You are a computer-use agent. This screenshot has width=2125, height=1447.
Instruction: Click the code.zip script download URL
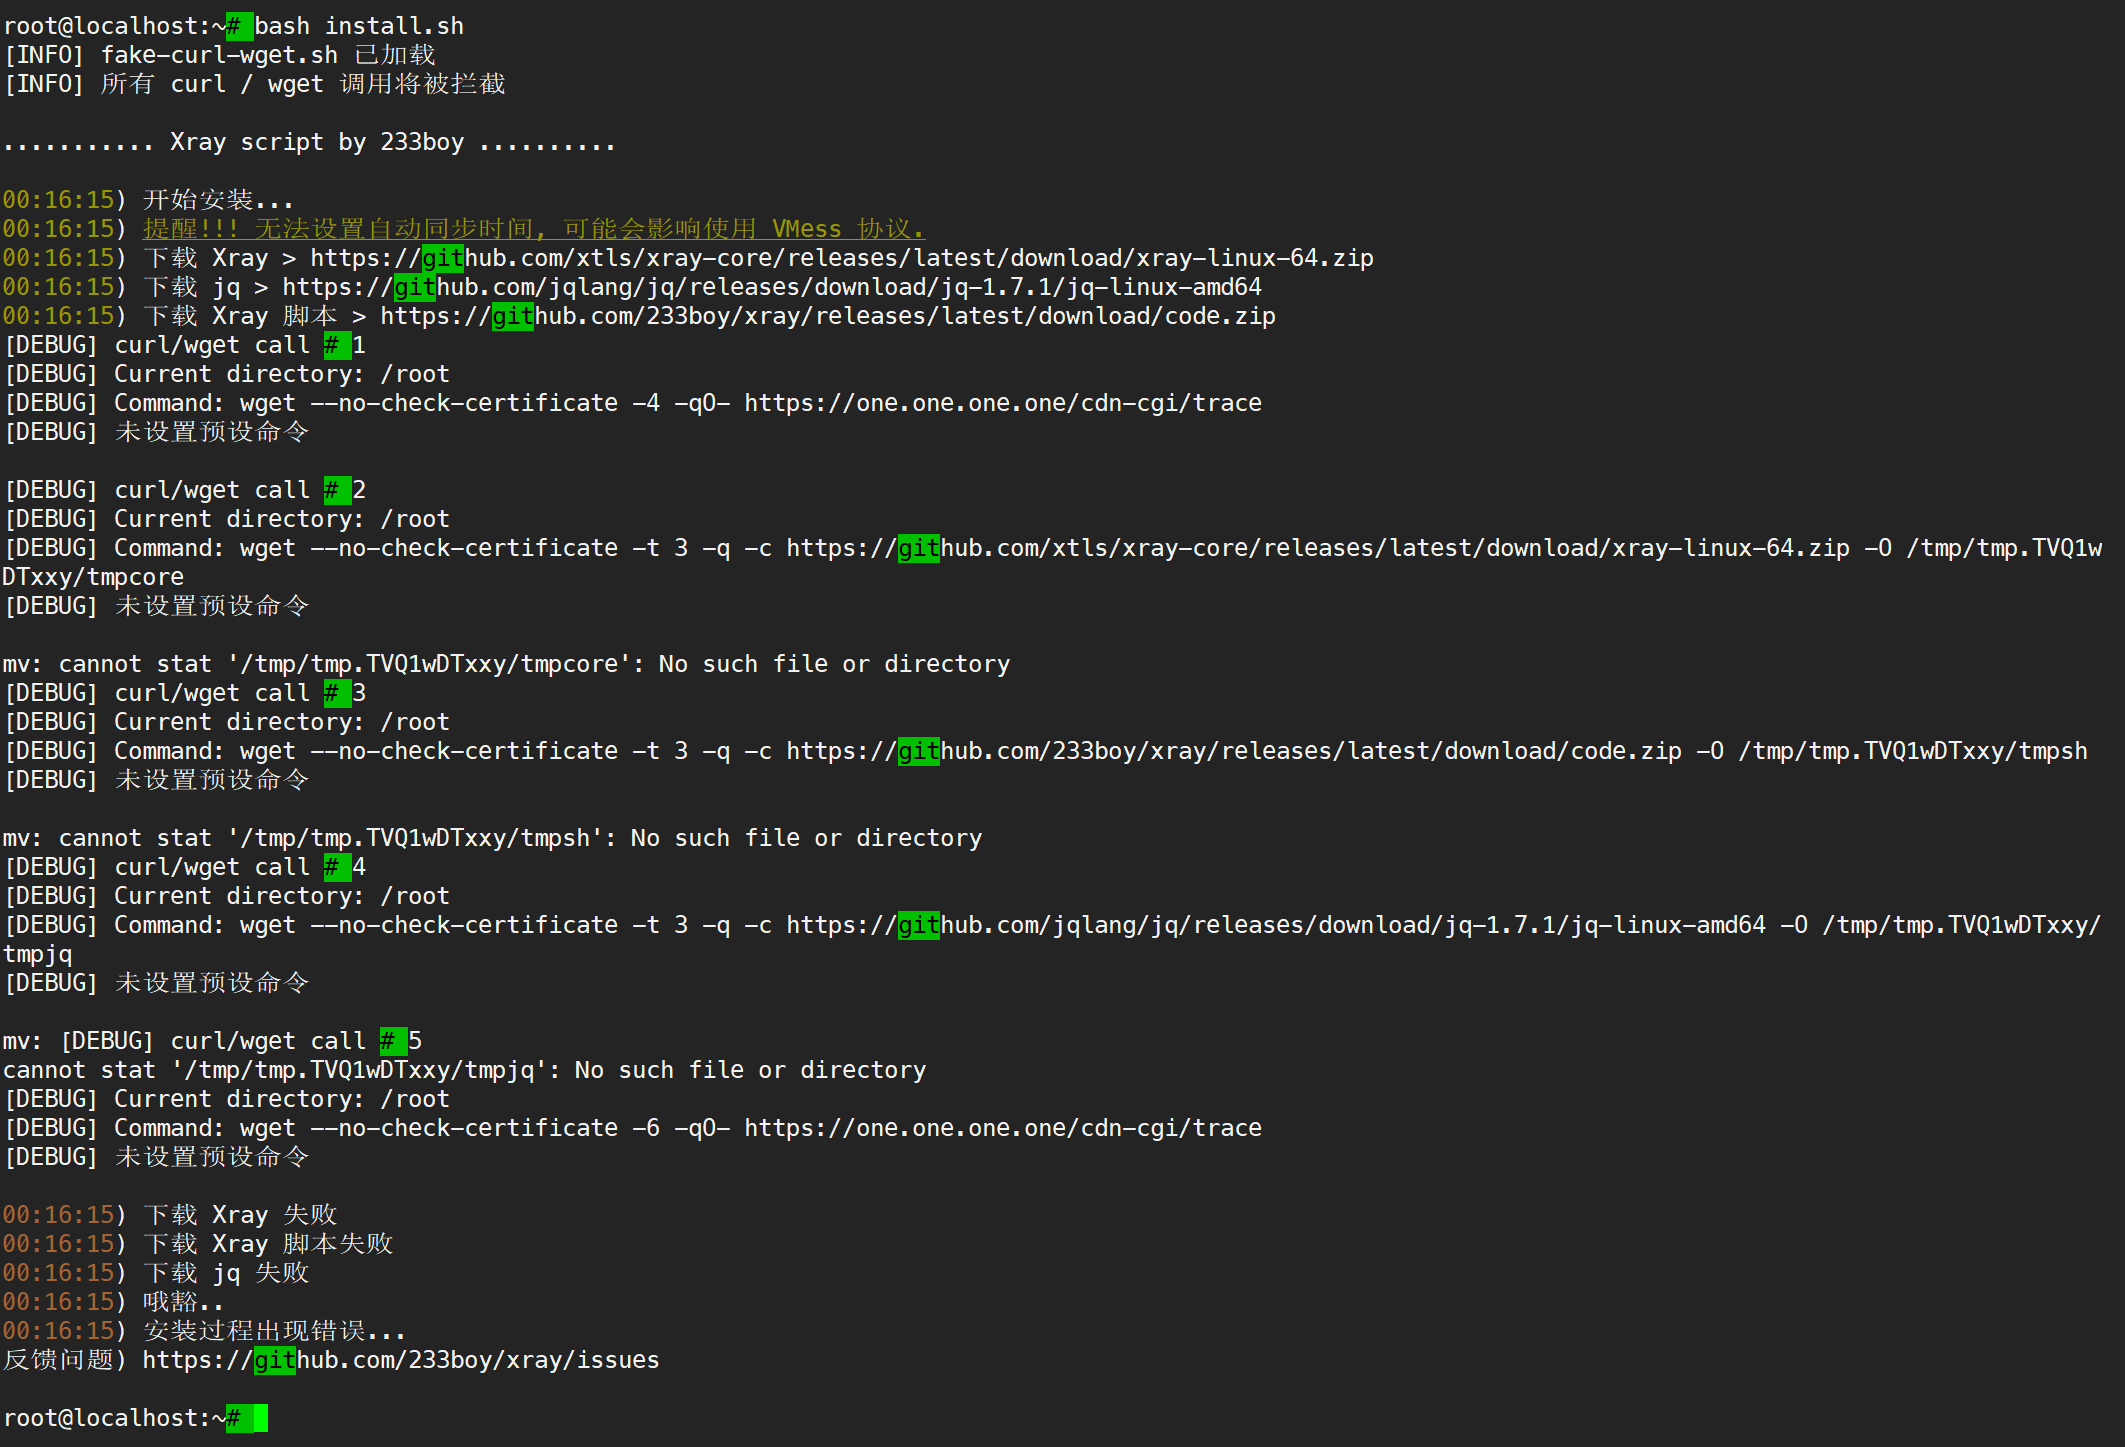[x=827, y=316]
